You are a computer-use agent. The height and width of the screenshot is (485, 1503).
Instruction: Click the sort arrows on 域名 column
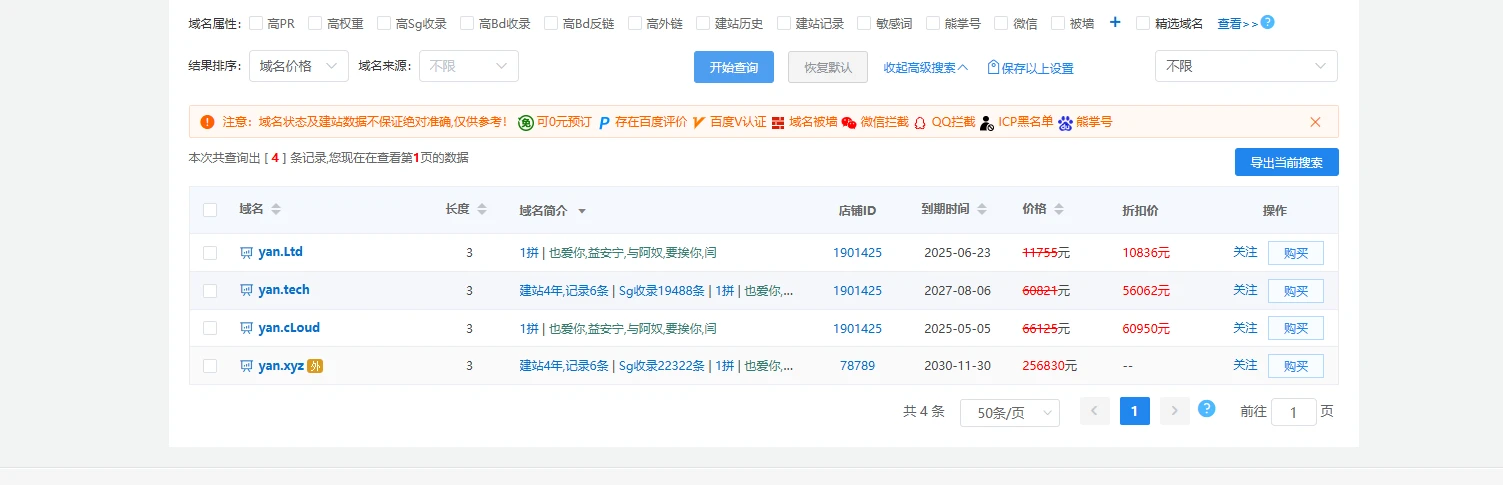pyautogui.click(x=276, y=210)
